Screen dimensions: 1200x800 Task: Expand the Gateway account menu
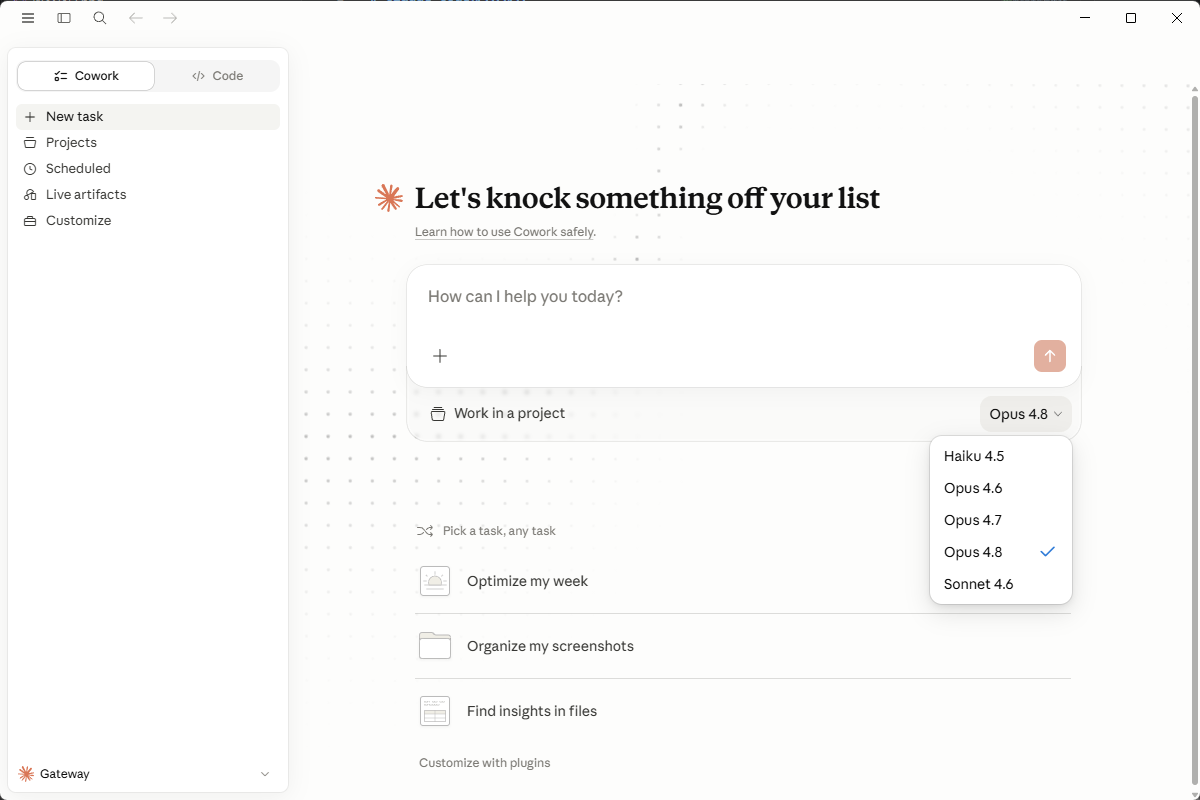coord(146,774)
